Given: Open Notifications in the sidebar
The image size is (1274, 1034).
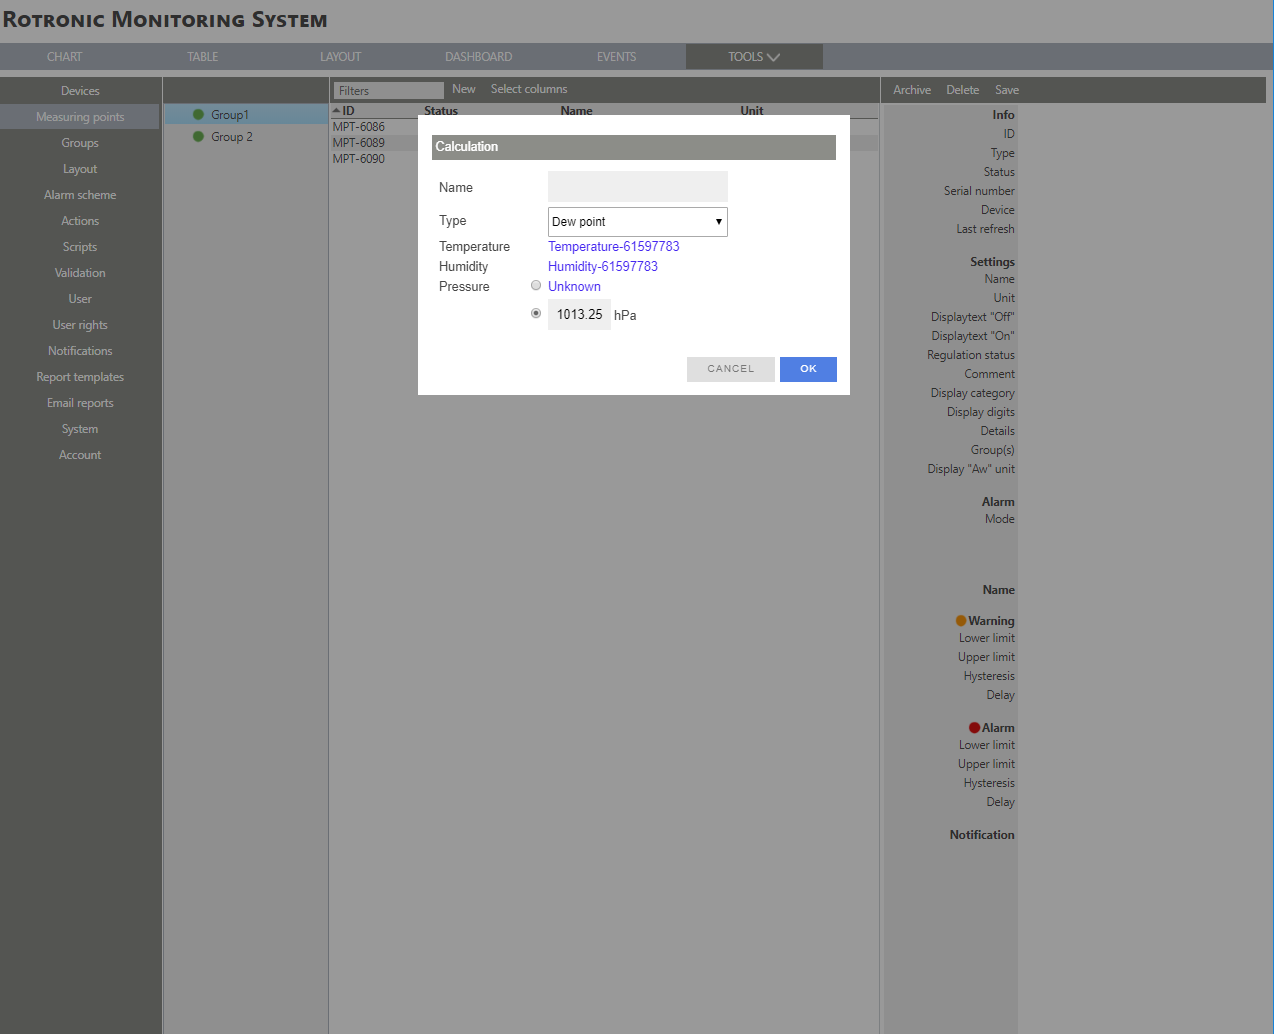Looking at the screenshot, I should 80,351.
